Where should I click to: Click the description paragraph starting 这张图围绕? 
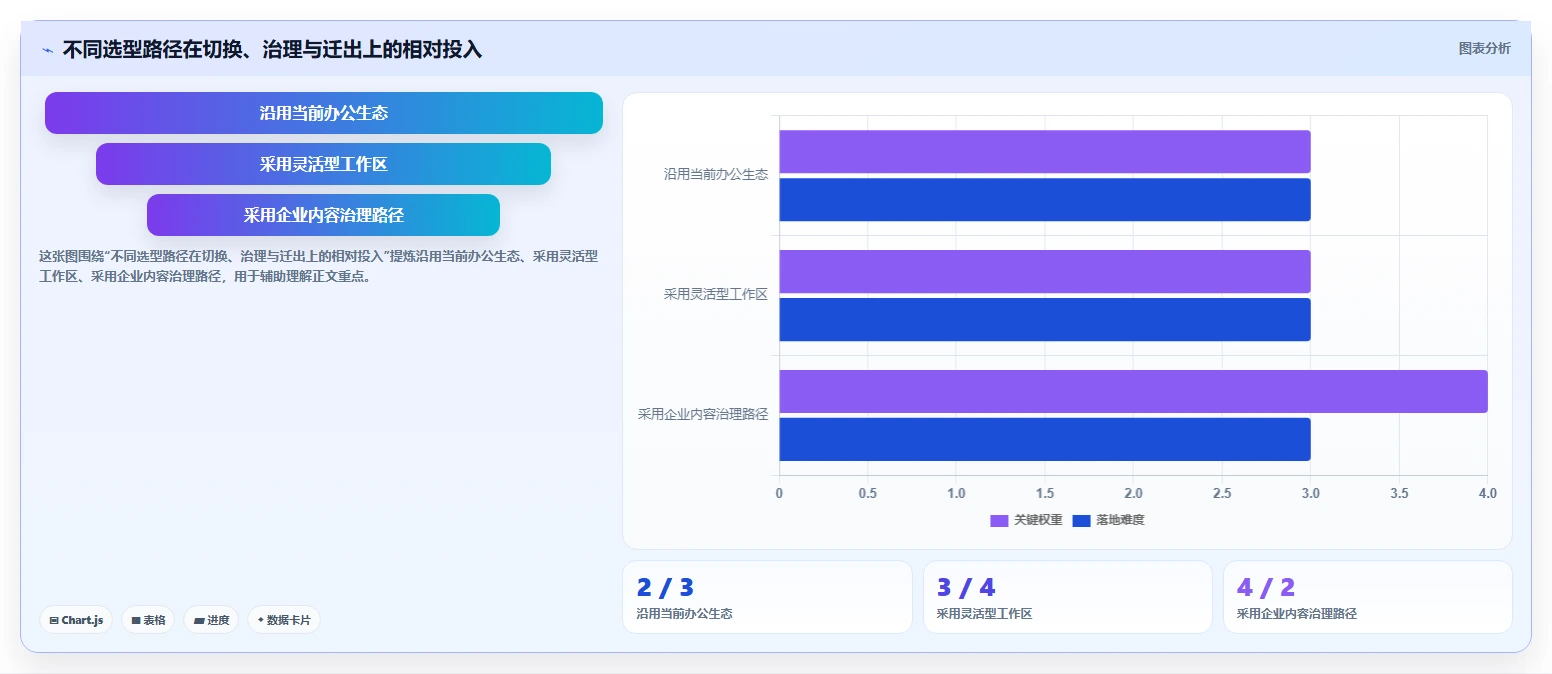pos(318,266)
